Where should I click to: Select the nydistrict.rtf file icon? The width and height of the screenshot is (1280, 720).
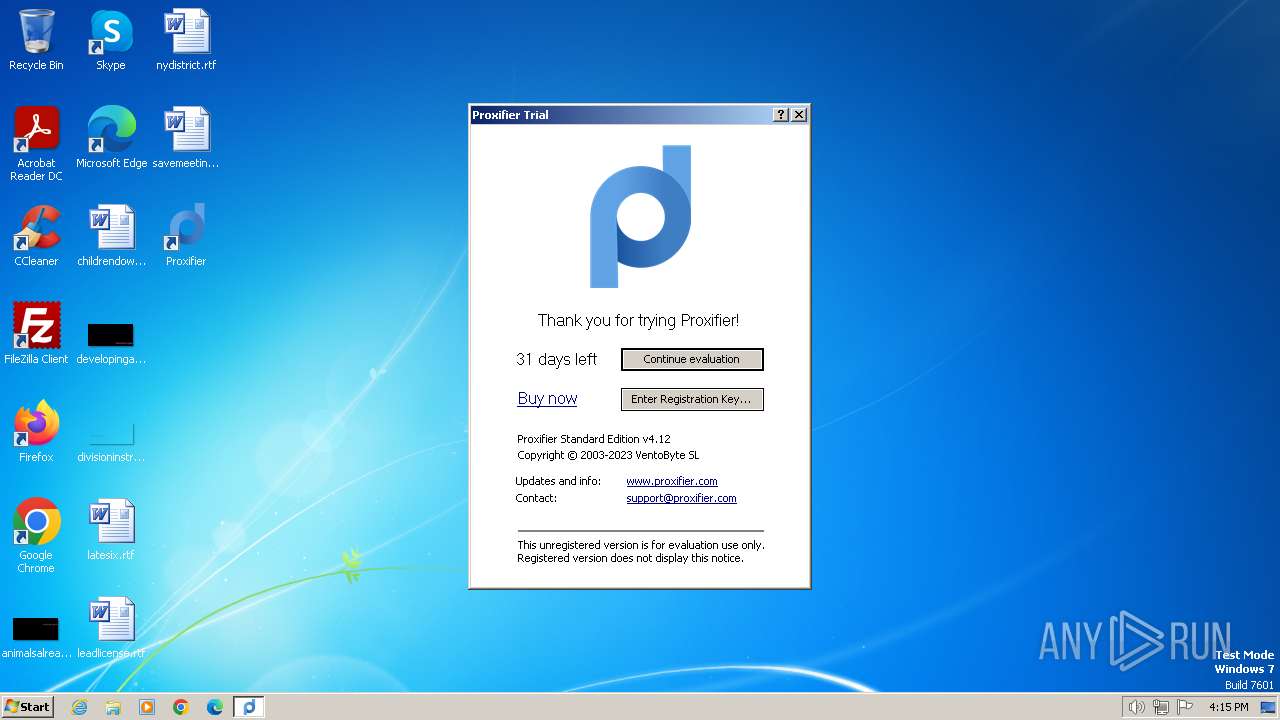(186, 41)
